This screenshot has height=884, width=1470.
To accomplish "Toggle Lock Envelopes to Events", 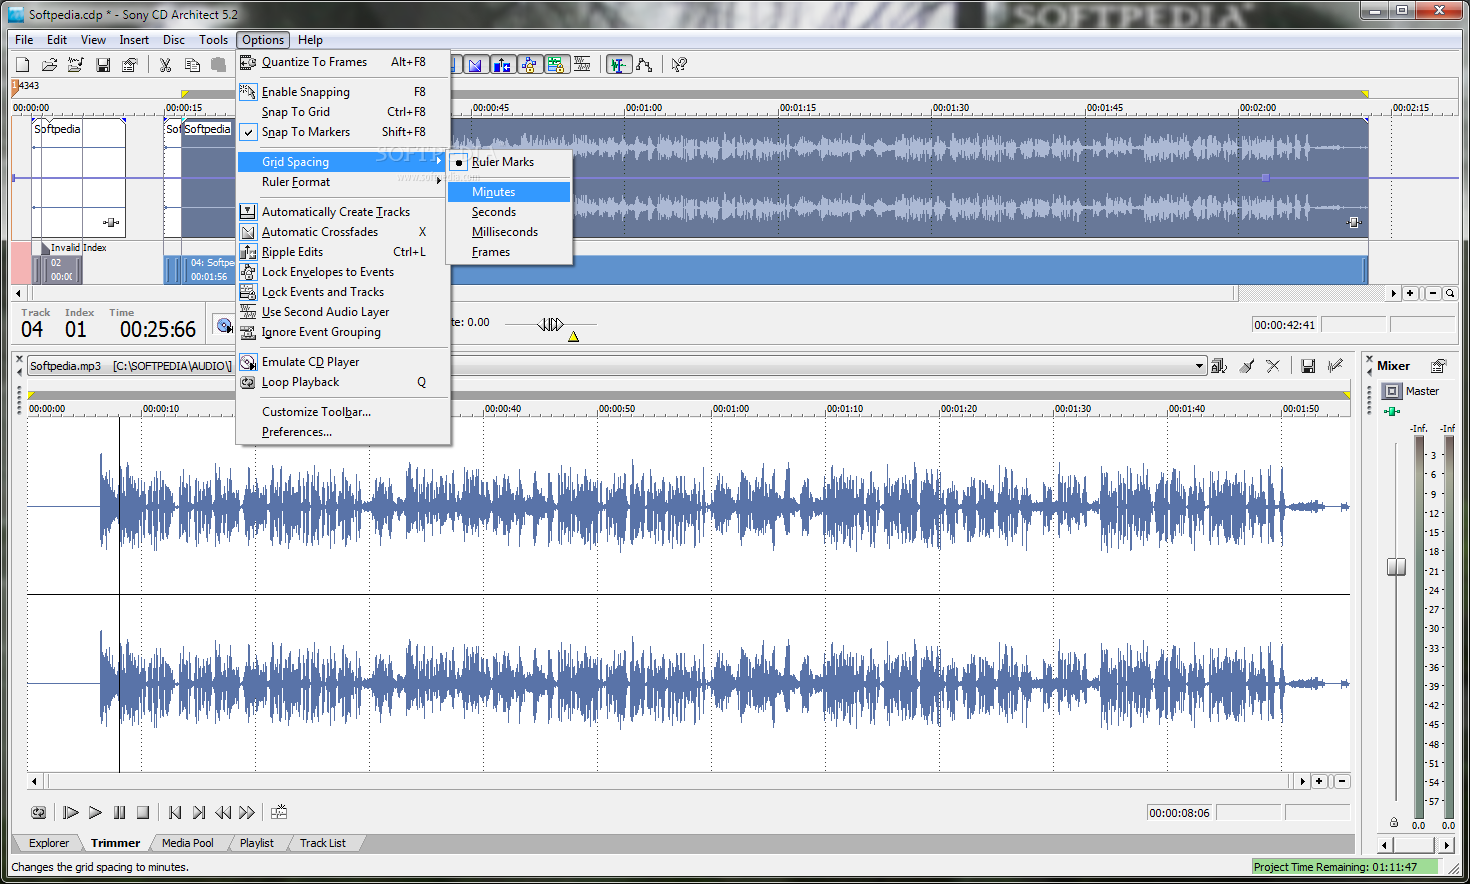I will pyautogui.click(x=343, y=272).
